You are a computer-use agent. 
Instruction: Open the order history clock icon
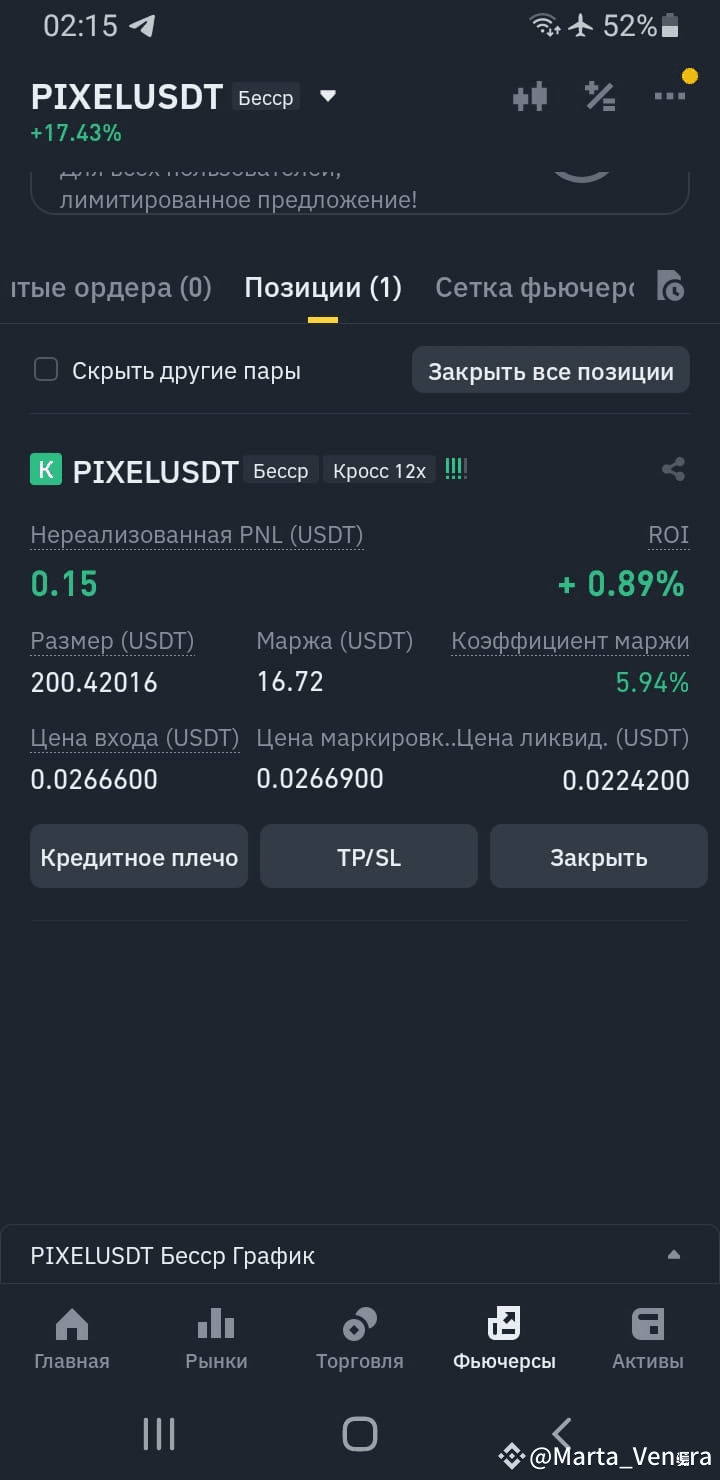pos(671,286)
